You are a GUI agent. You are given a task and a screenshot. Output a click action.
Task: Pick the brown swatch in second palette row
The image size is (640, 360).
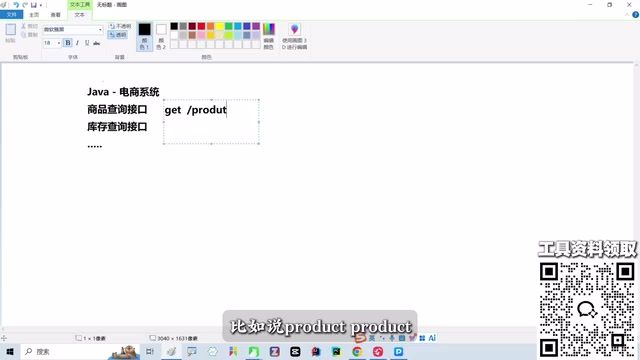(x=192, y=35)
